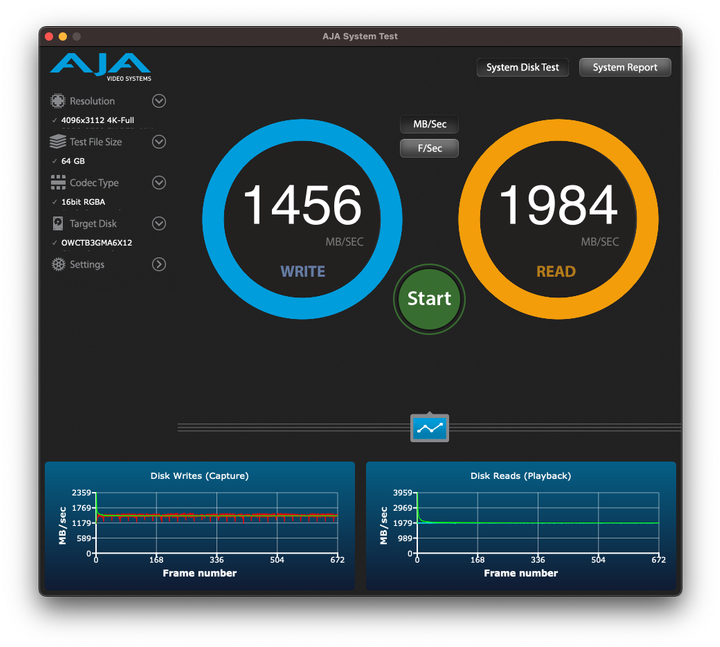720x647 pixels.
Task: Open the System Disk Test tab
Action: pyautogui.click(x=522, y=68)
